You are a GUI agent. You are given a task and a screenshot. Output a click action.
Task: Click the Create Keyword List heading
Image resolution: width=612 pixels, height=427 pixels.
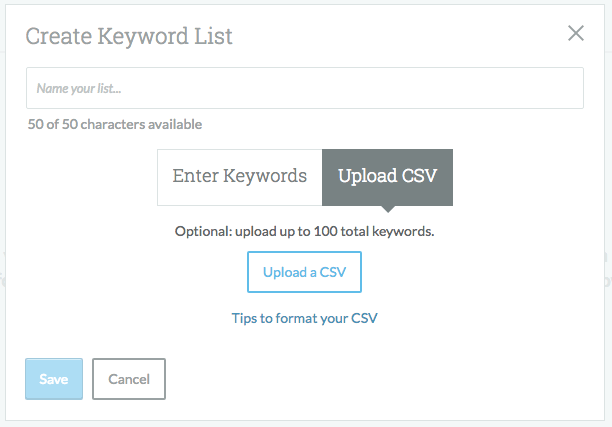tap(129, 36)
